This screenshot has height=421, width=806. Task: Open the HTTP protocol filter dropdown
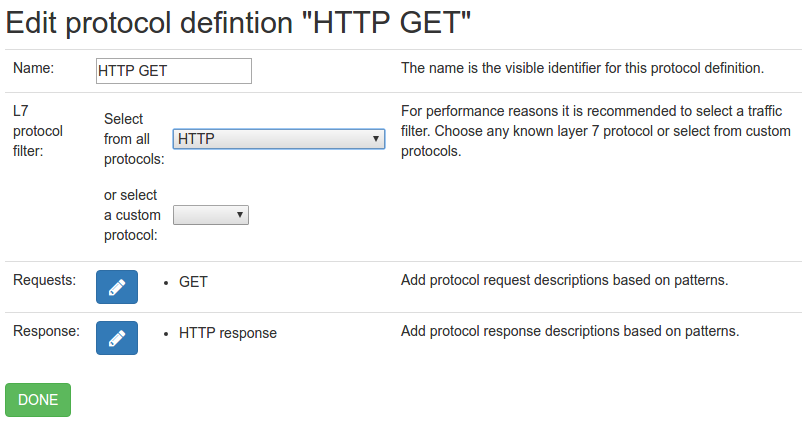pos(279,139)
